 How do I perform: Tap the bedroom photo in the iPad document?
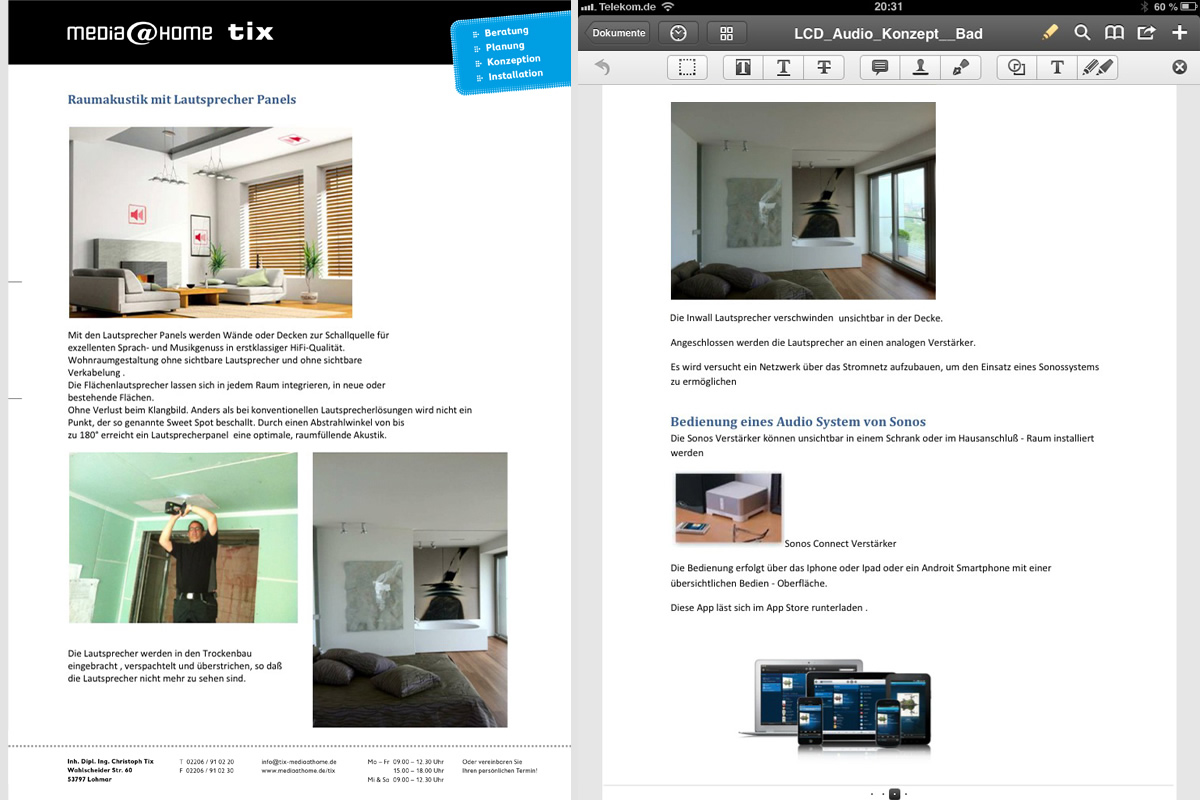click(803, 200)
